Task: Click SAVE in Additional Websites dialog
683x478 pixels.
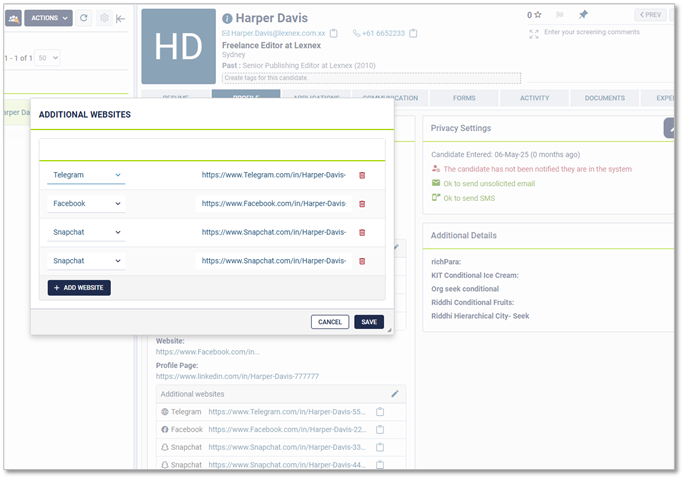Action: coord(369,322)
